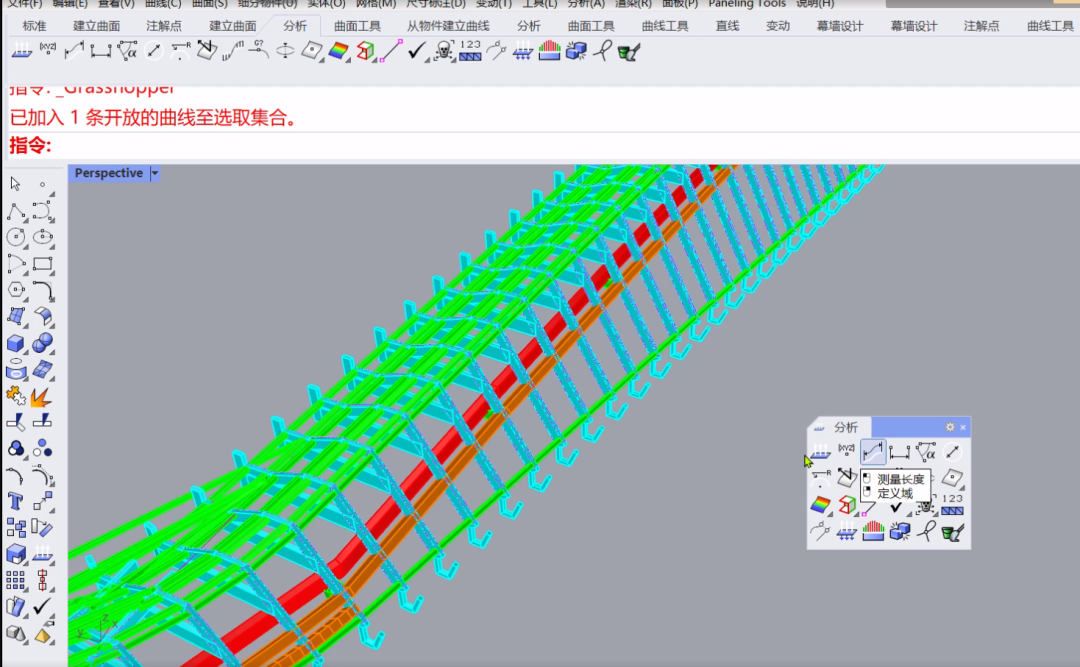Click the rainbow Curvature Analysis icon in top toolbar

tap(338, 51)
